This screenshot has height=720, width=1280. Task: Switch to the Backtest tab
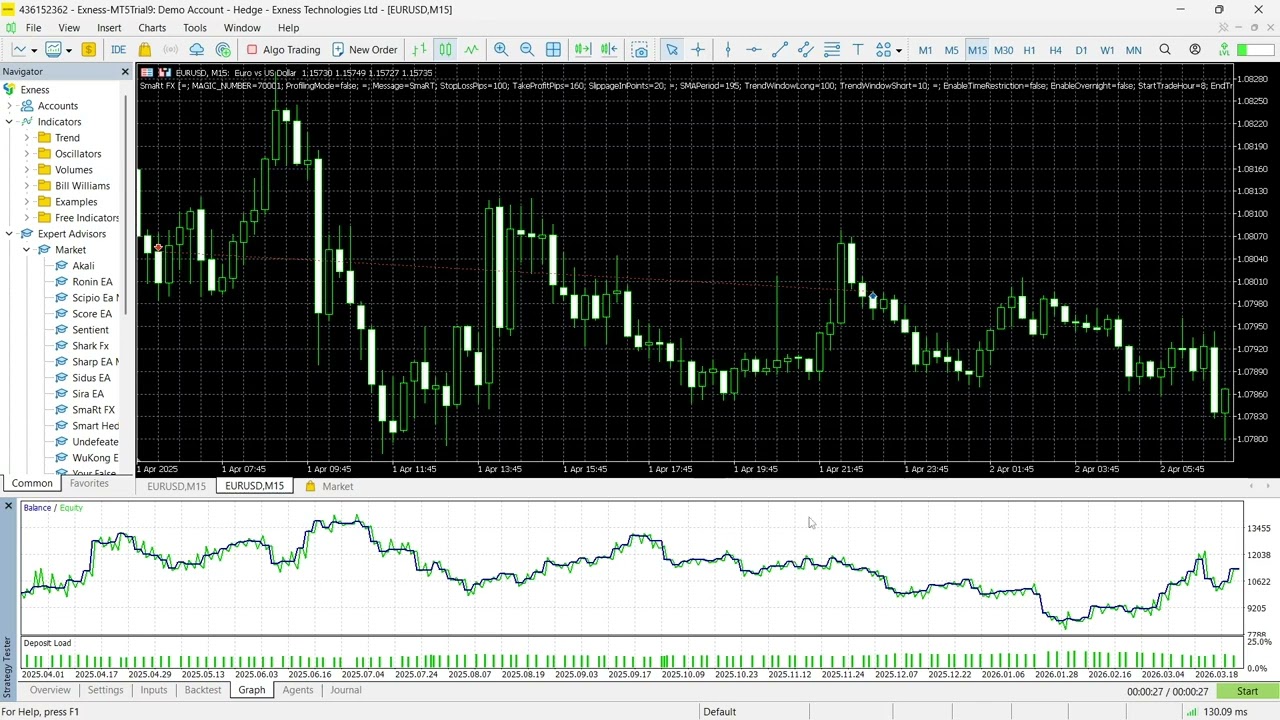pyautogui.click(x=202, y=690)
